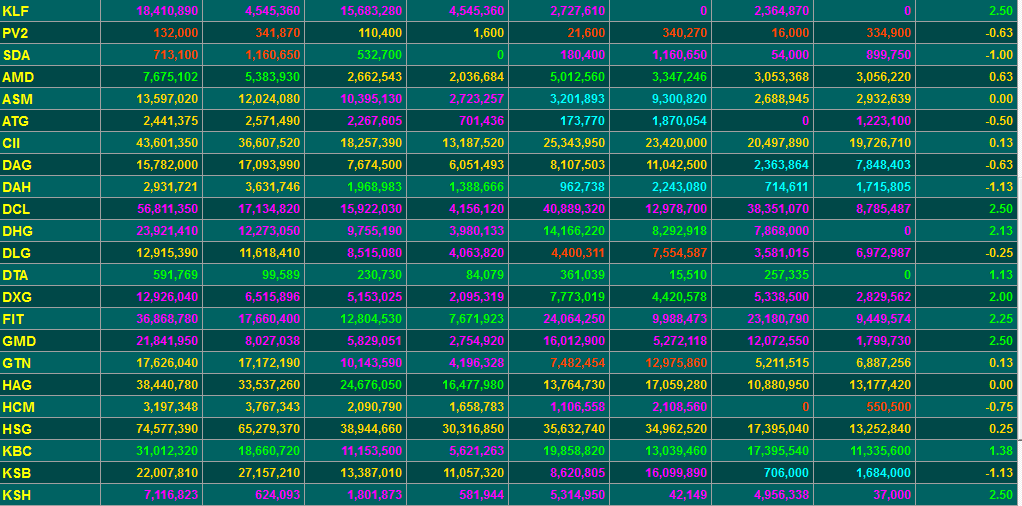1022x506 pixels.
Task: Select the -0.25 change value for DLG
Action: [x=999, y=254]
